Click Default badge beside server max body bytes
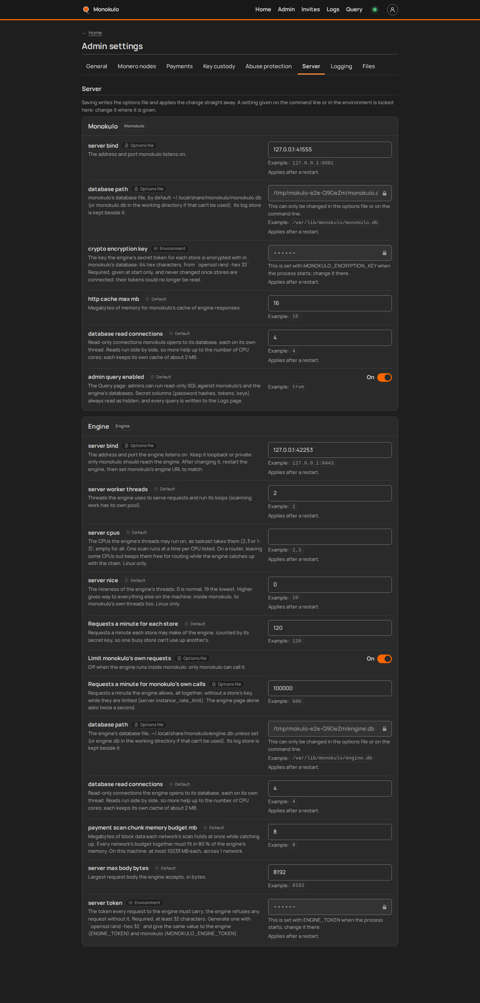 point(165,868)
